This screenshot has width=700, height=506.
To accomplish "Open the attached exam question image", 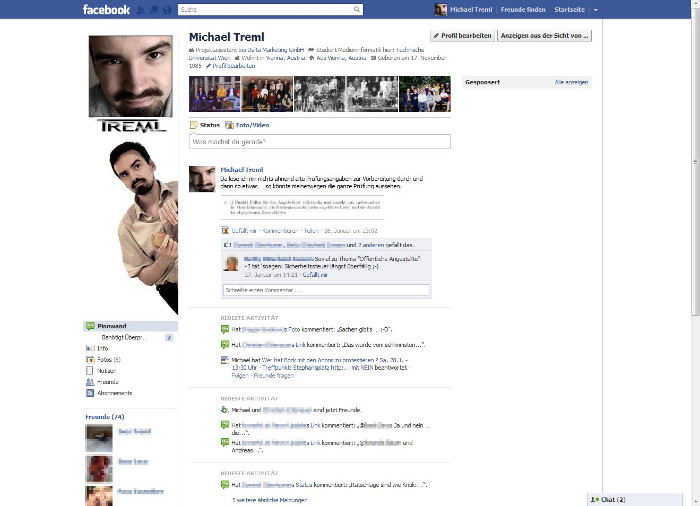I will (302, 208).
